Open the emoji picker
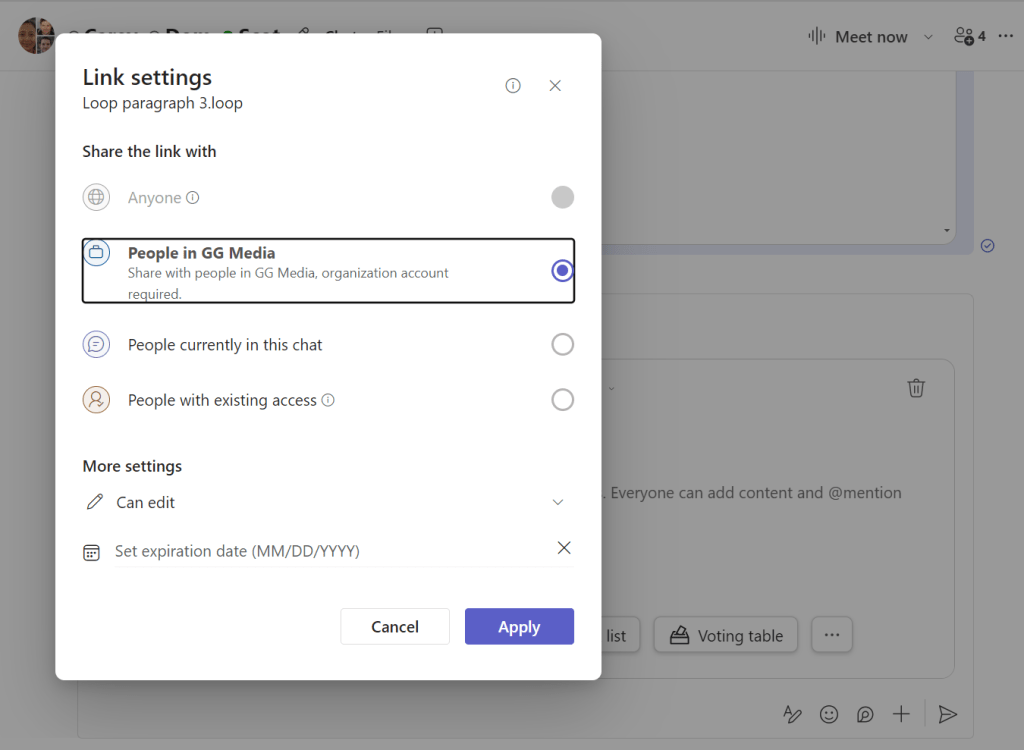The image size is (1024, 750). [829, 714]
